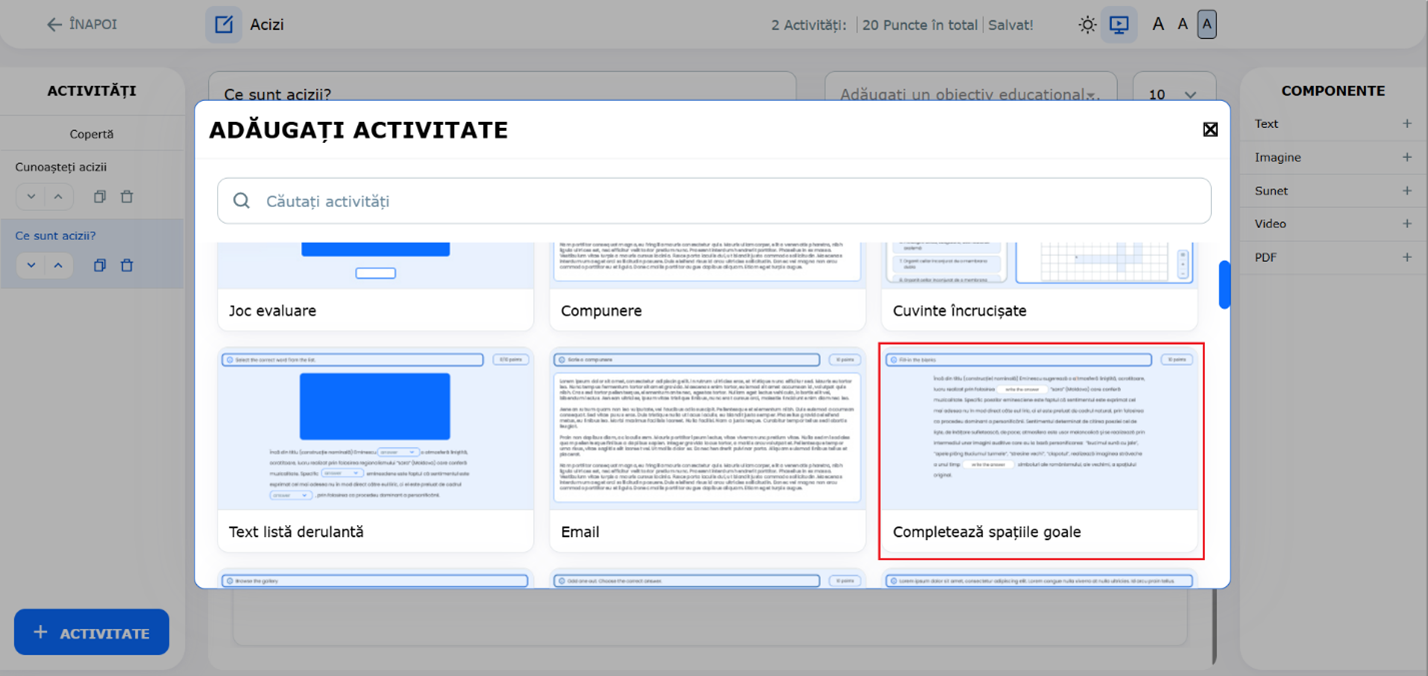Delete the Cunoașteți acizii activity
1428x676 pixels.
(x=127, y=197)
